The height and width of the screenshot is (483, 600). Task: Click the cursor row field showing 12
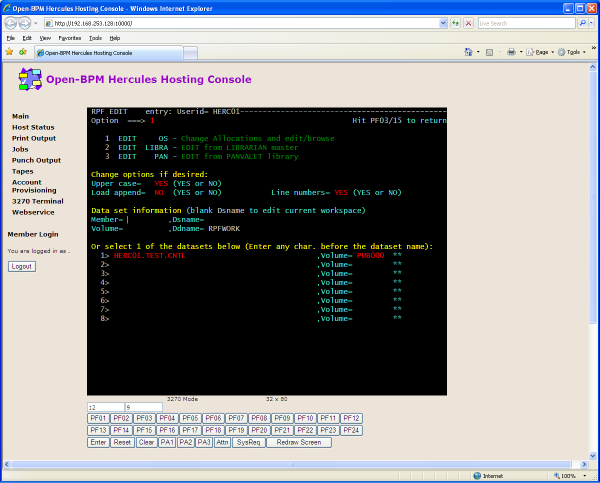(x=106, y=407)
